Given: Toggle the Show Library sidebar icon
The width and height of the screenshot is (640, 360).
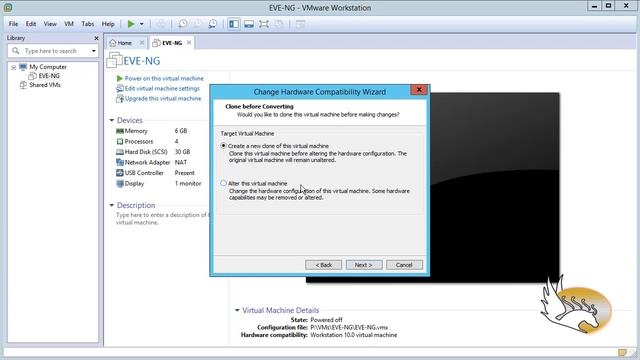Looking at the screenshot, I should (x=234, y=24).
